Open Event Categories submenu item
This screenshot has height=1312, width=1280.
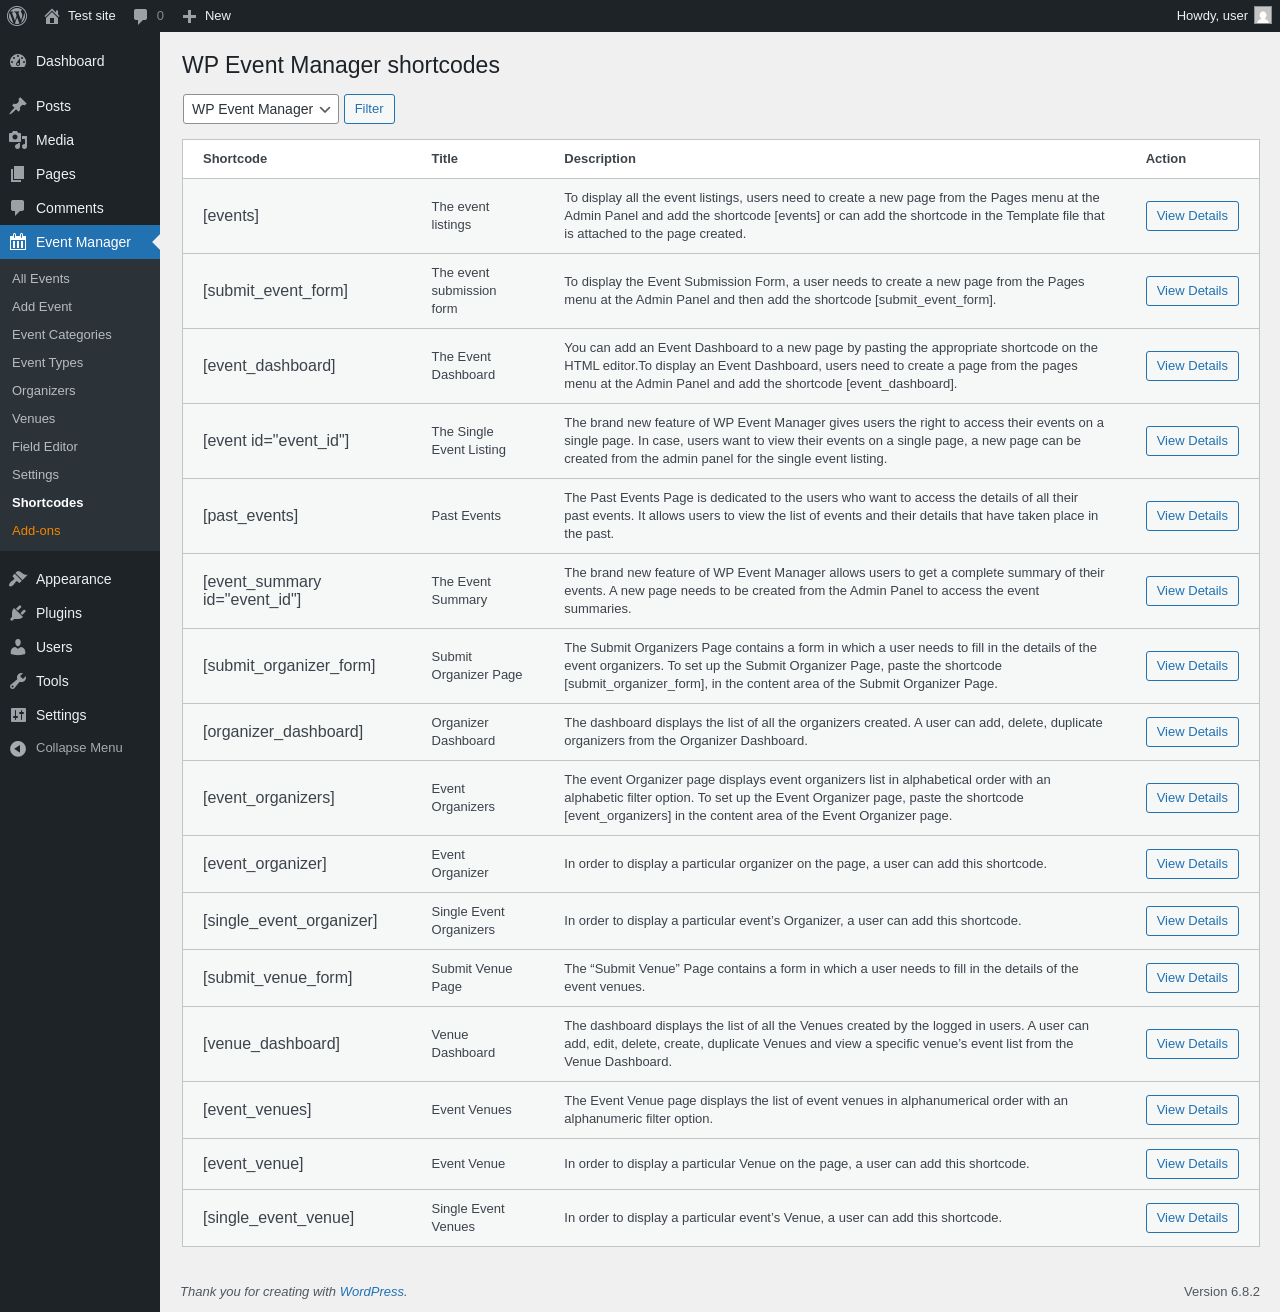click(x=80, y=335)
